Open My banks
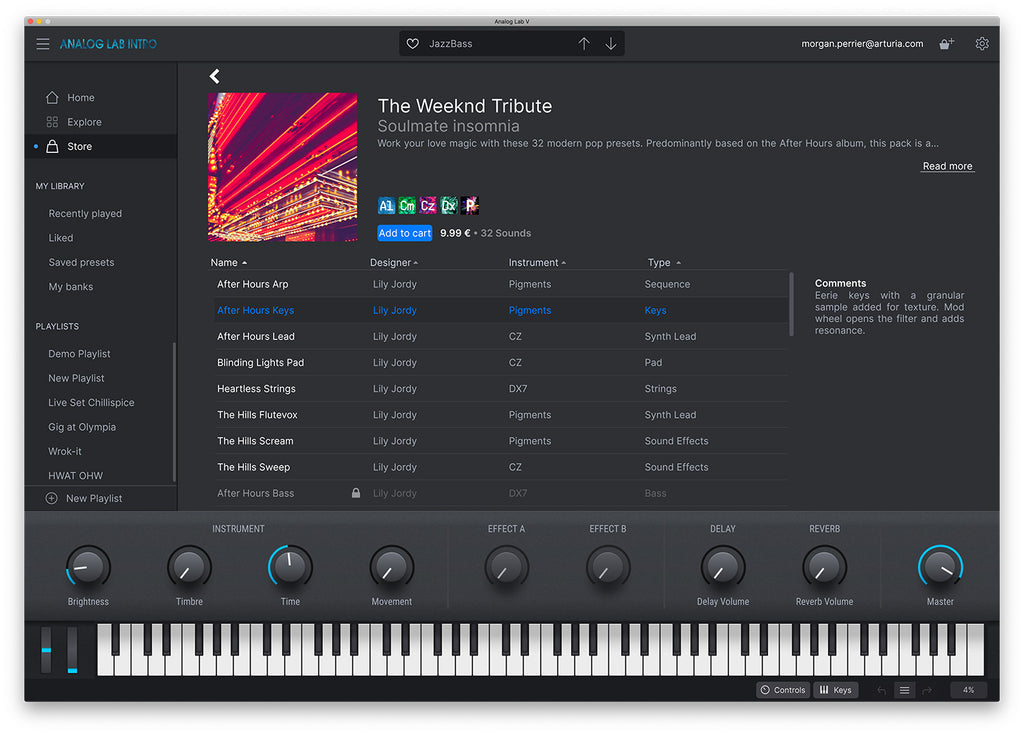This screenshot has height=734, width=1024. 71,287
